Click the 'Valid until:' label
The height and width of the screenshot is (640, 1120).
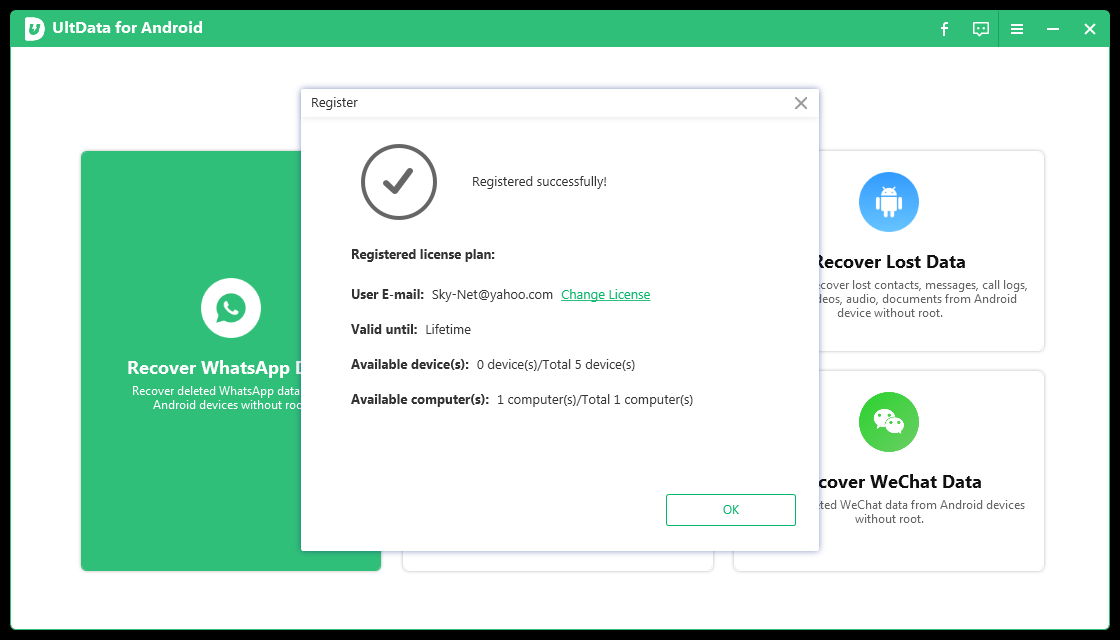(384, 329)
